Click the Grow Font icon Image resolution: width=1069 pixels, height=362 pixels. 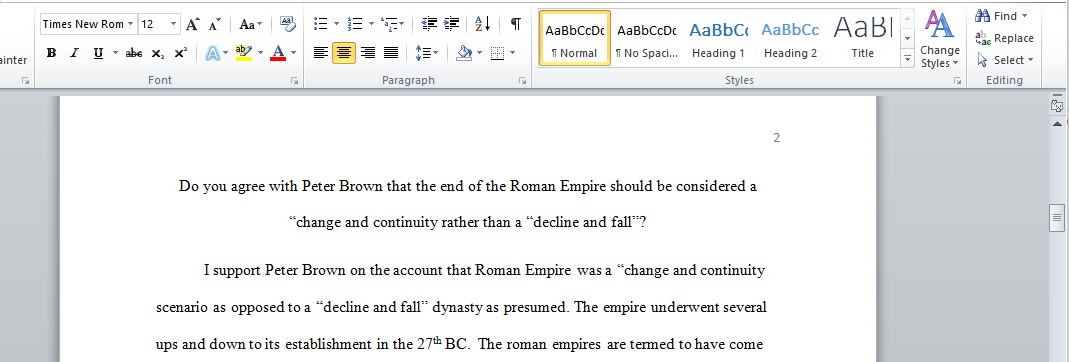[192, 25]
